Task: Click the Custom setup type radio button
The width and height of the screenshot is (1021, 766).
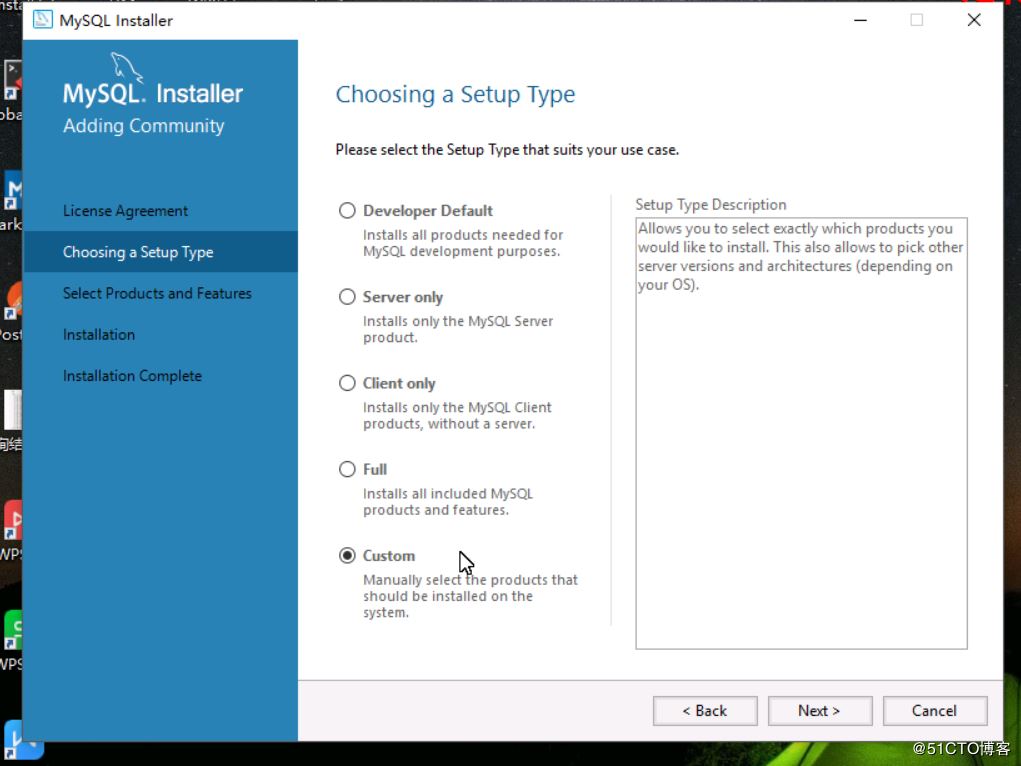Action: tap(347, 555)
